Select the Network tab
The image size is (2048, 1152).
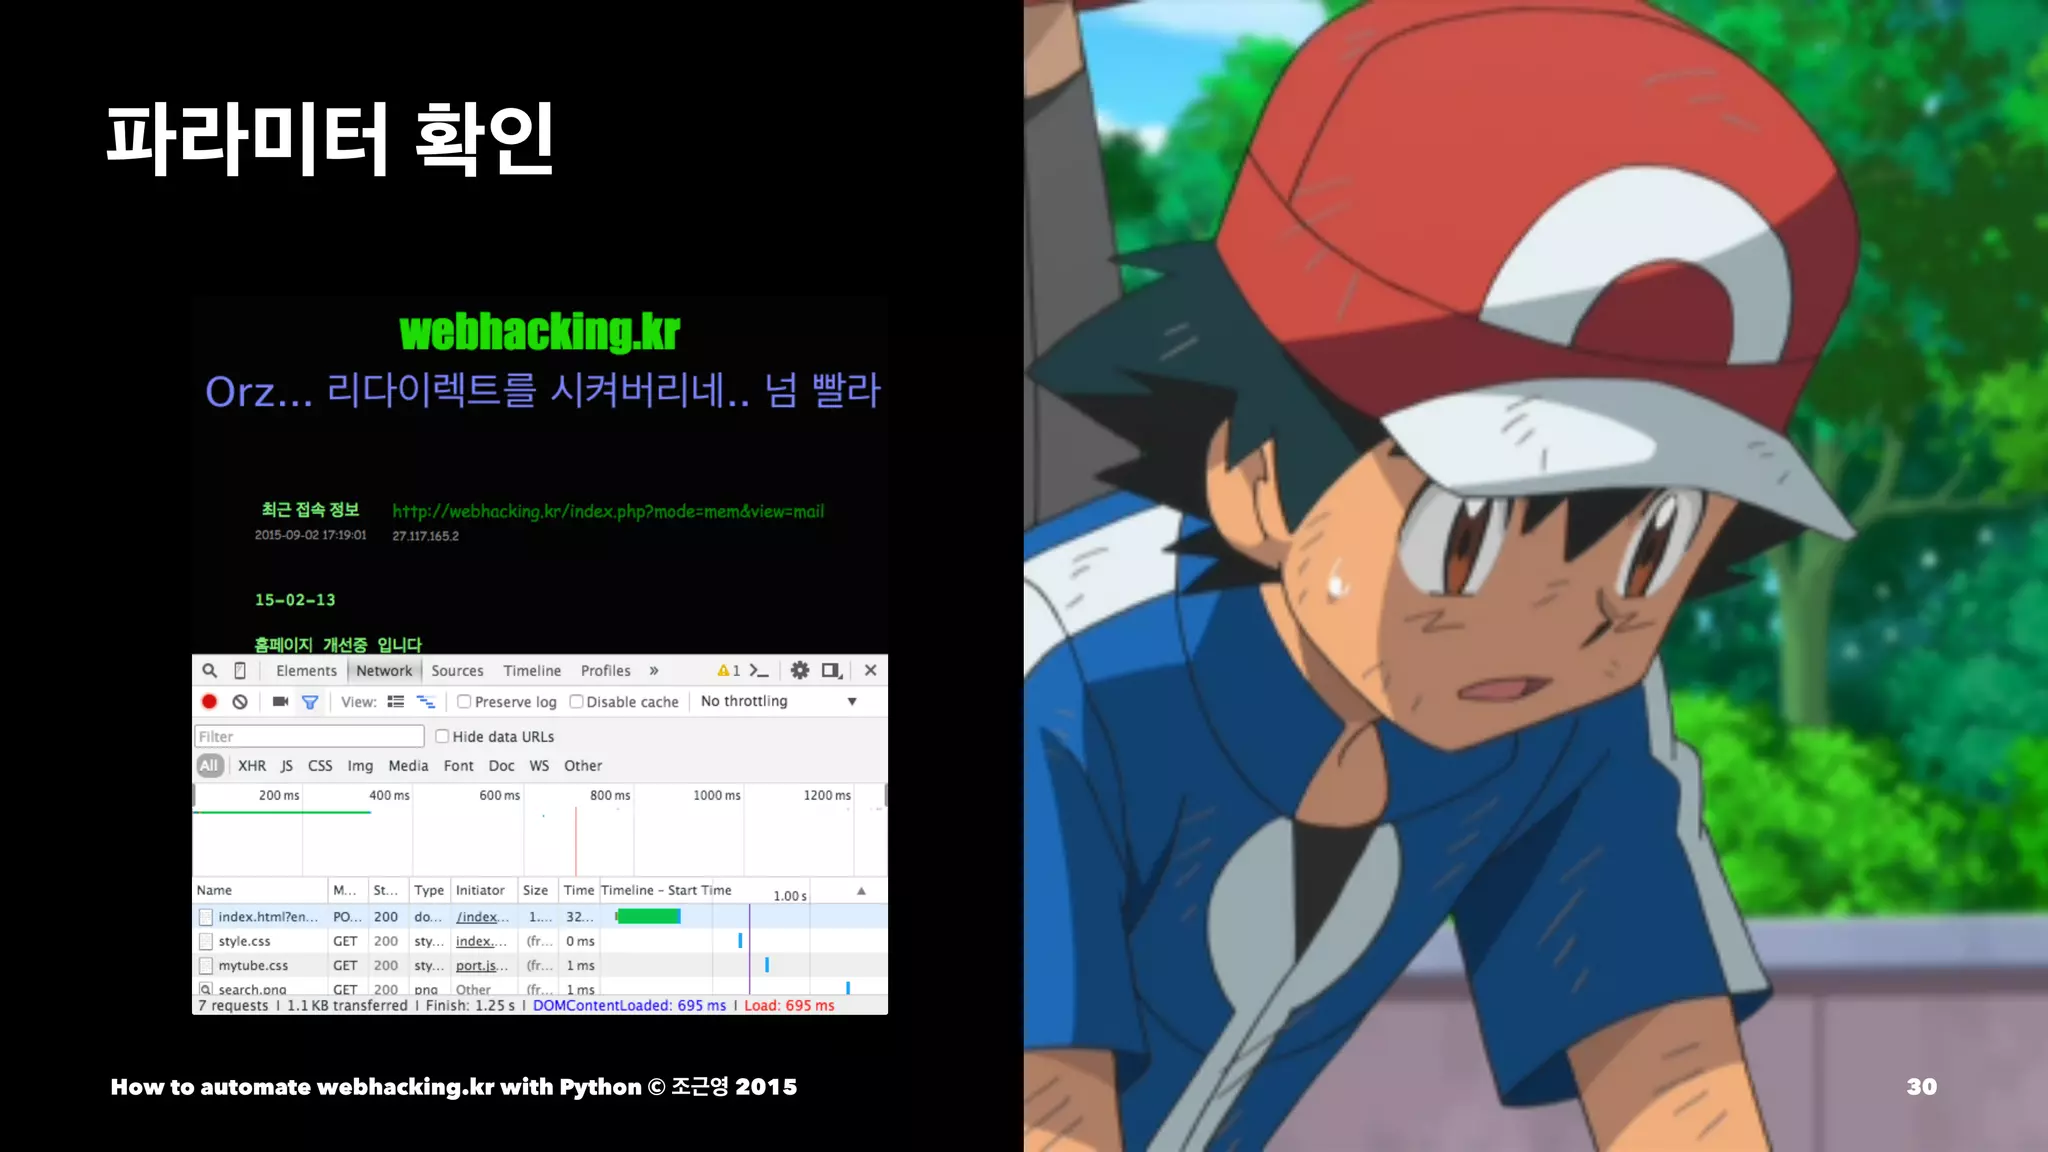point(384,671)
